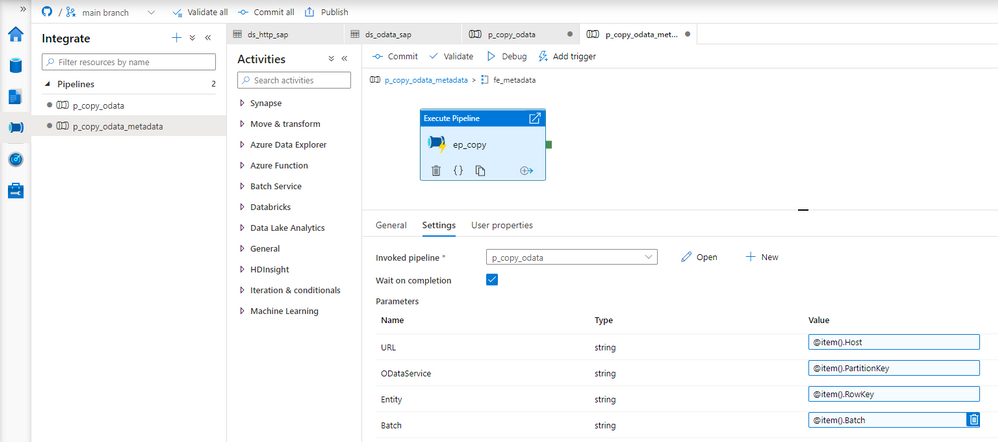Click Debug in pipeline toolbar

507,56
